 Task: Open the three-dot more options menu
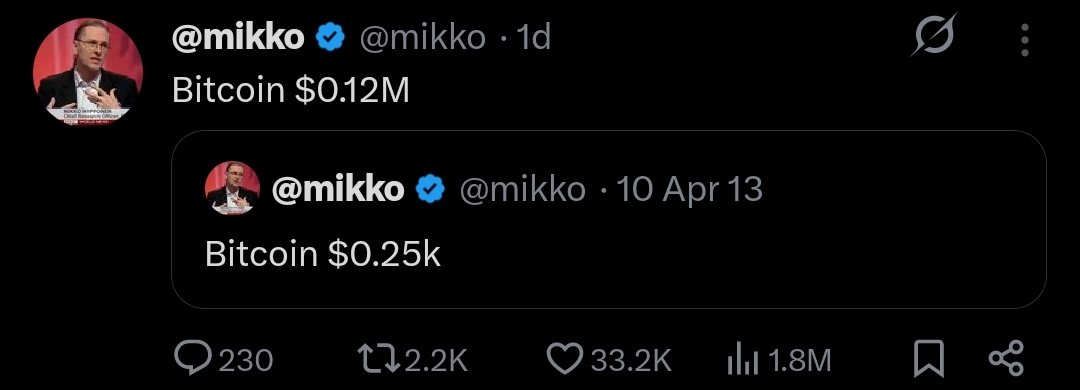click(x=1025, y=40)
